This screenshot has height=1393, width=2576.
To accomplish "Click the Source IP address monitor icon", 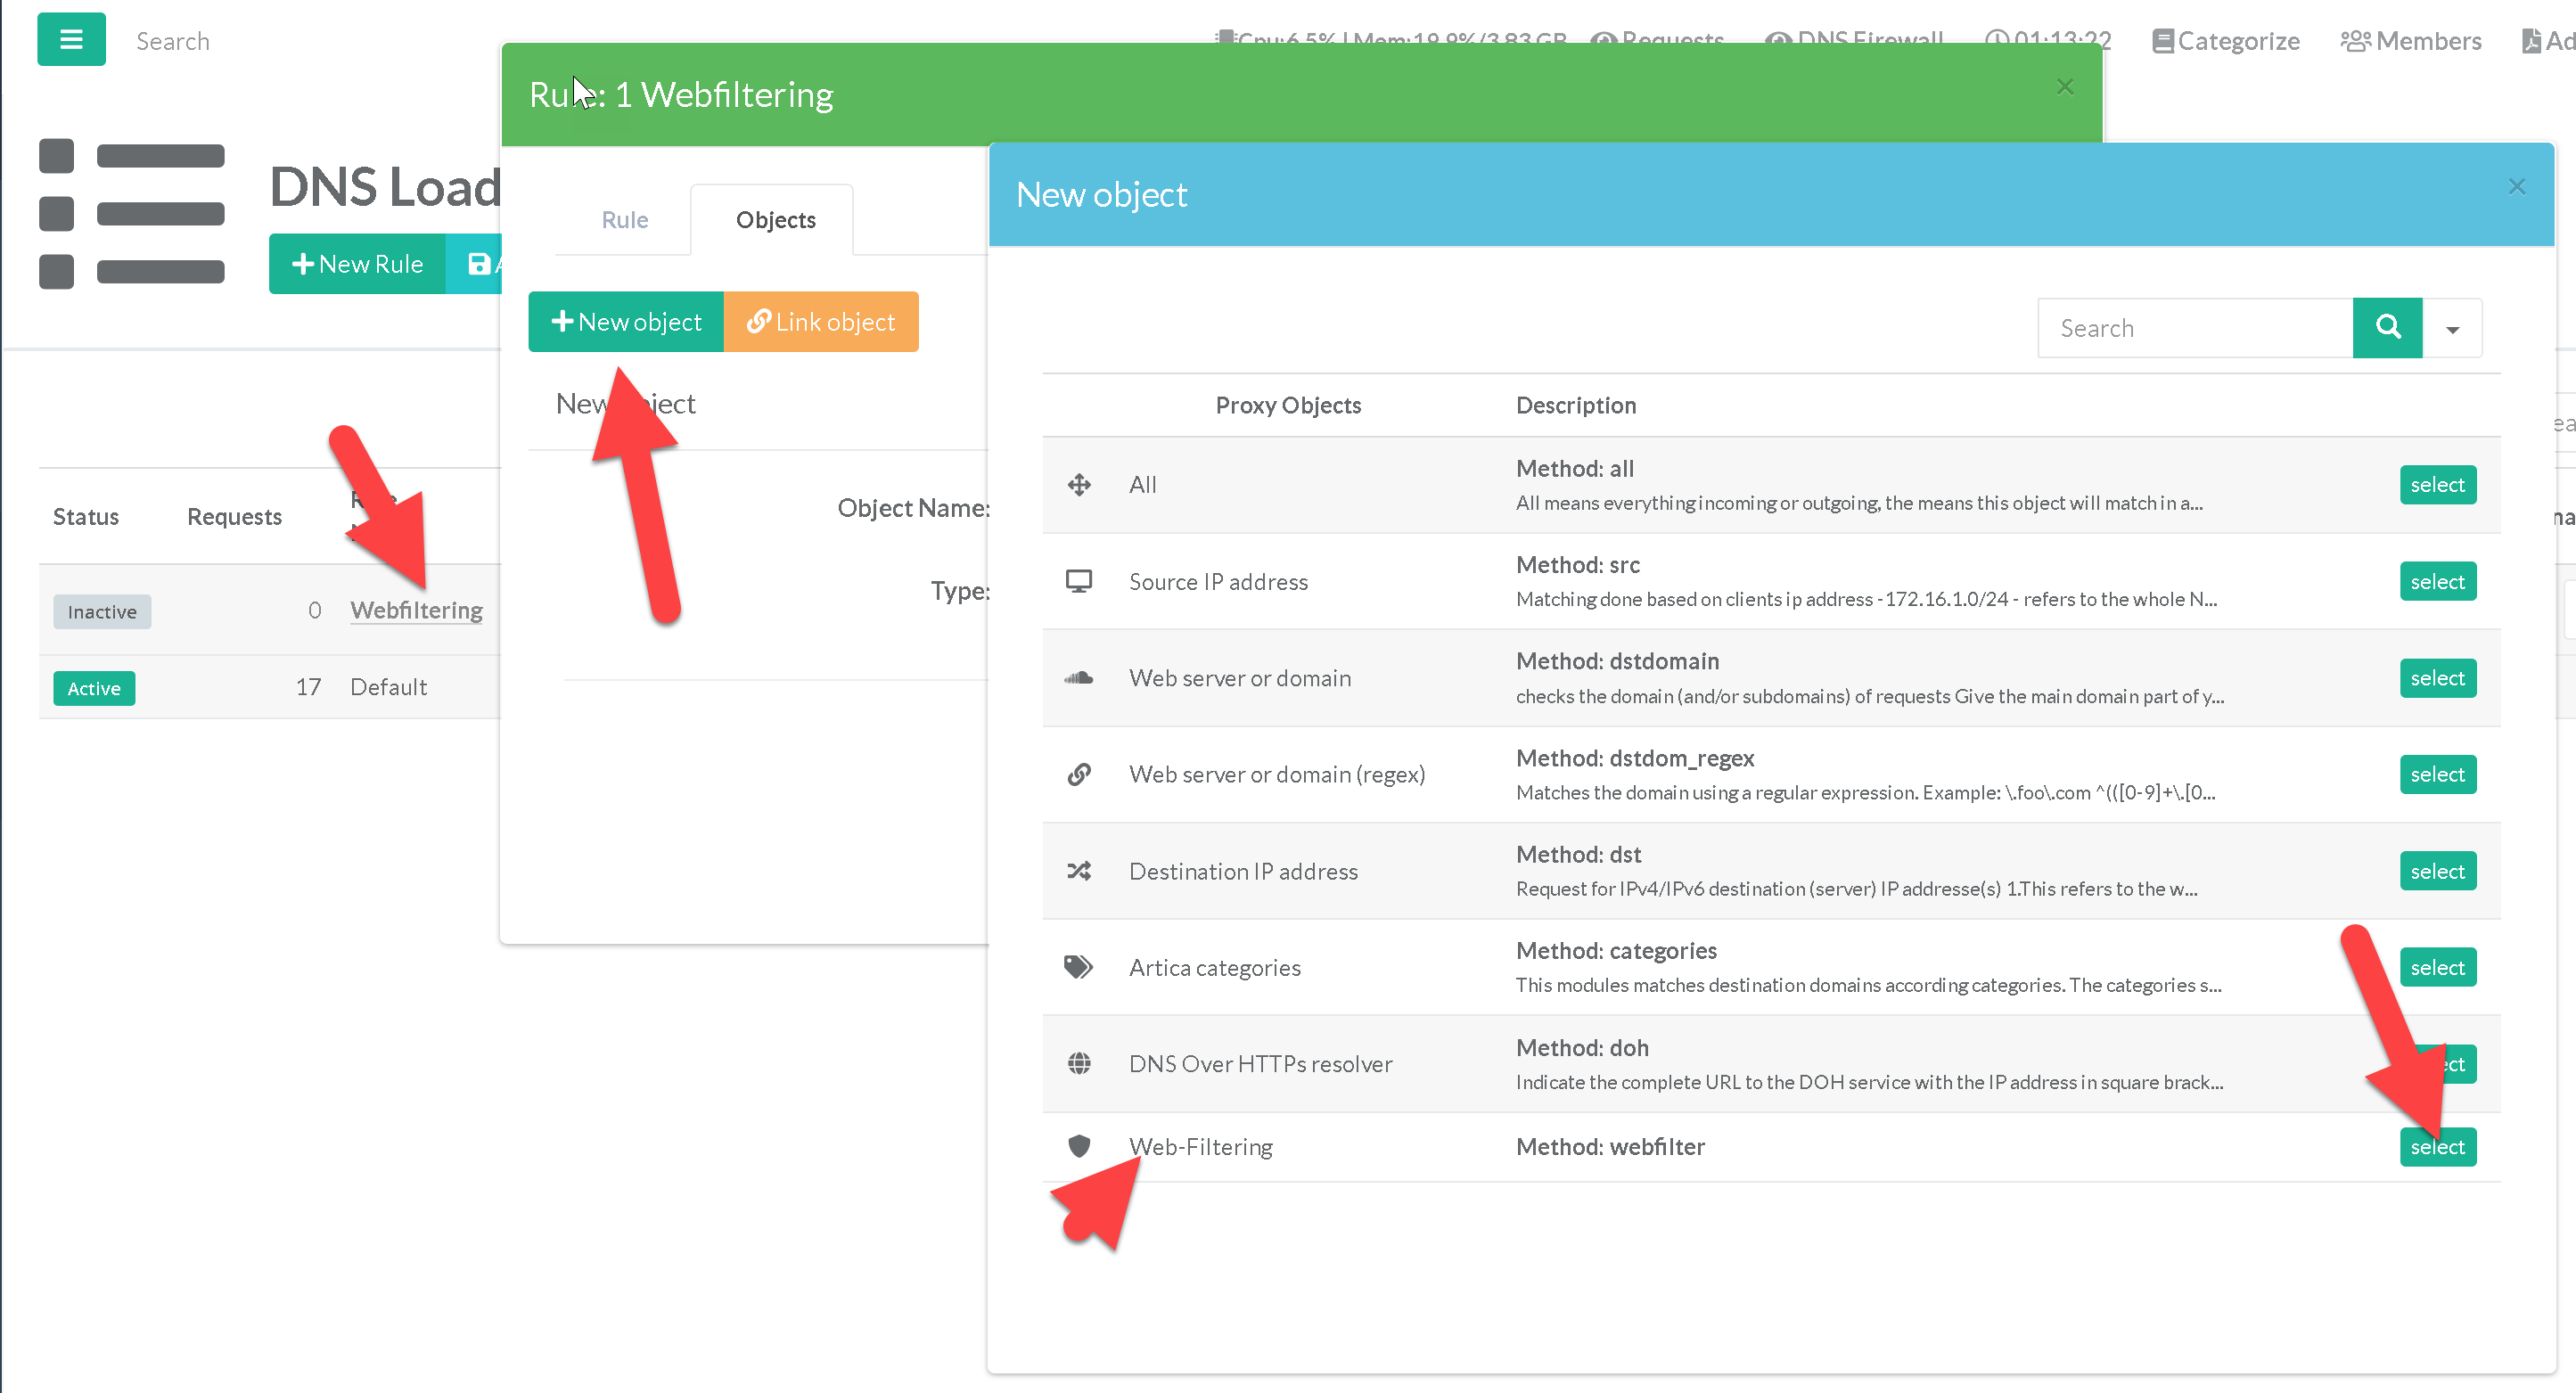I will pyautogui.click(x=1079, y=581).
